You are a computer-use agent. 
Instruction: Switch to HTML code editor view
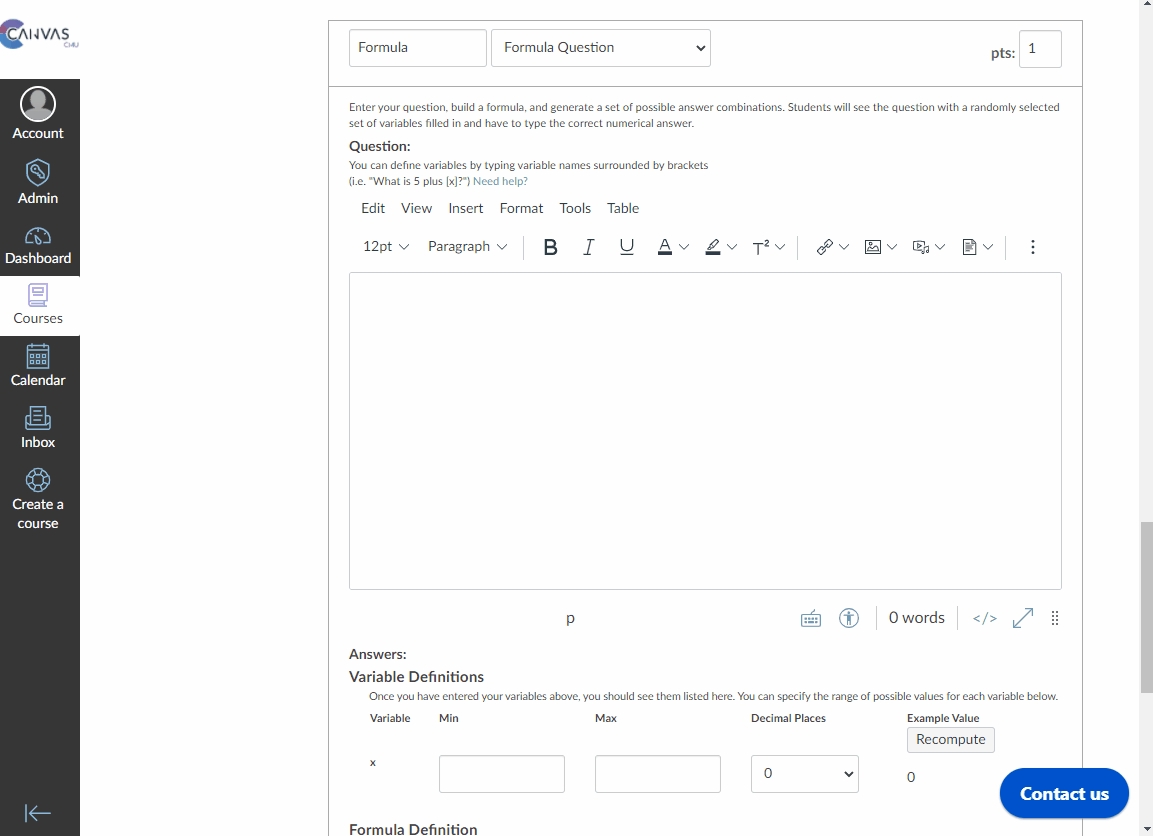point(984,618)
